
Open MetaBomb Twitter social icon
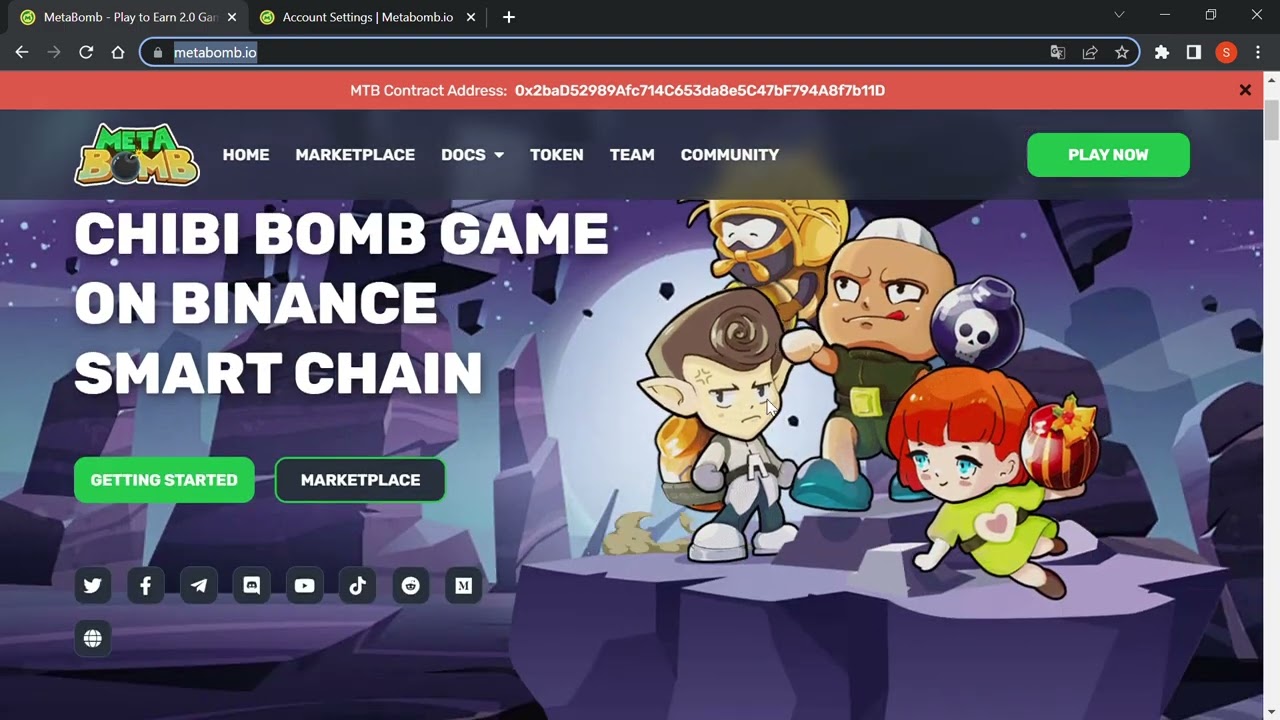point(93,586)
